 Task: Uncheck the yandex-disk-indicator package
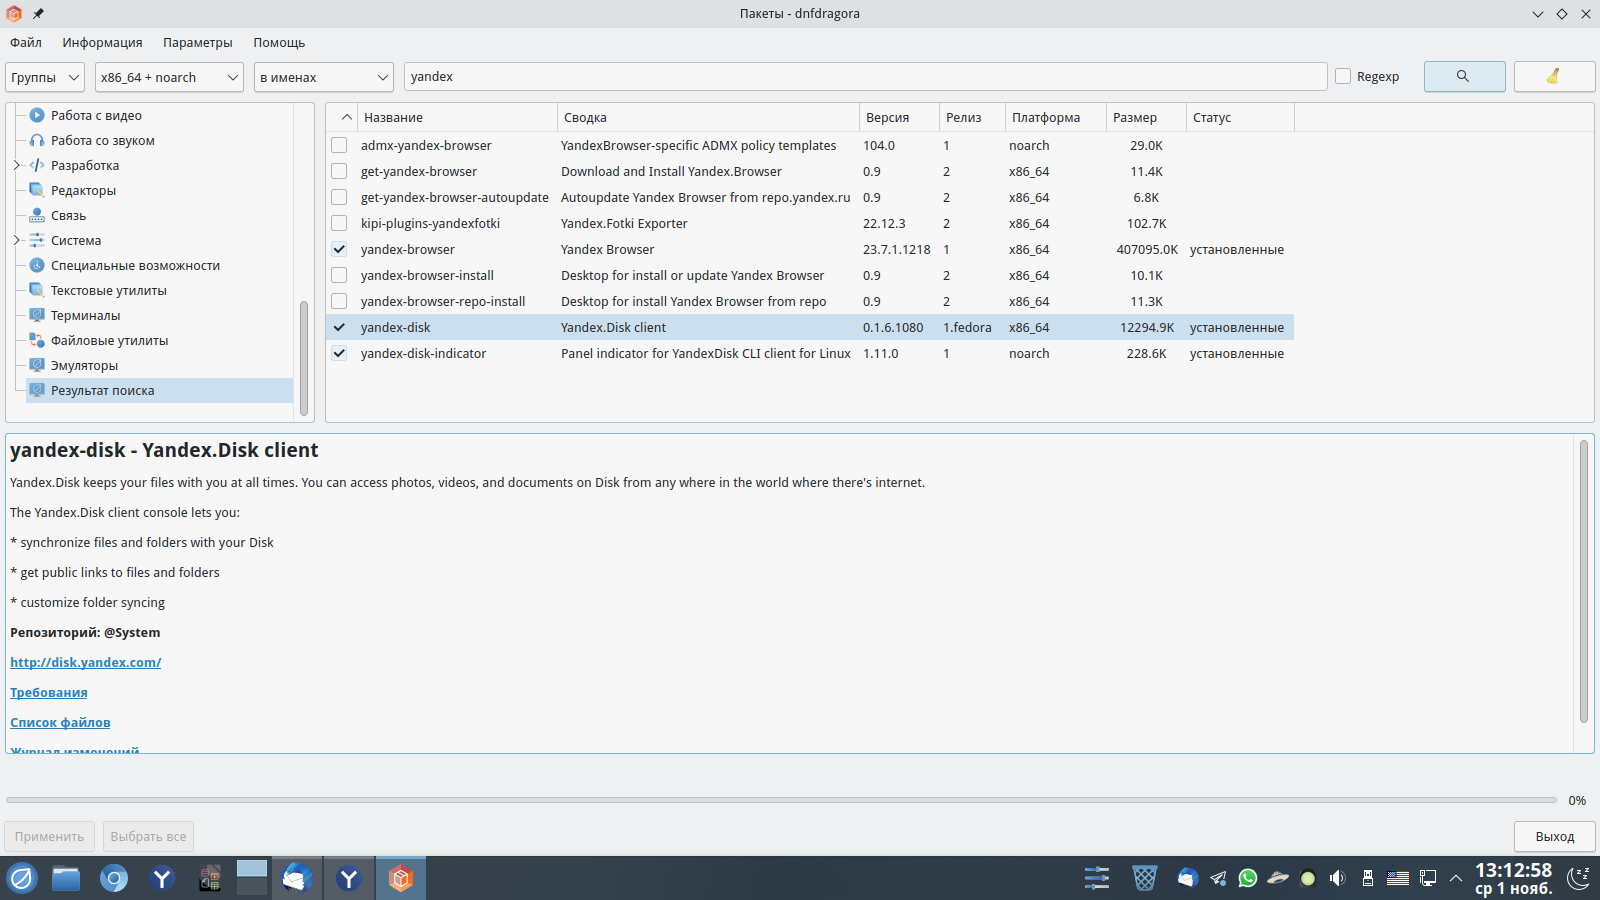click(339, 353)
